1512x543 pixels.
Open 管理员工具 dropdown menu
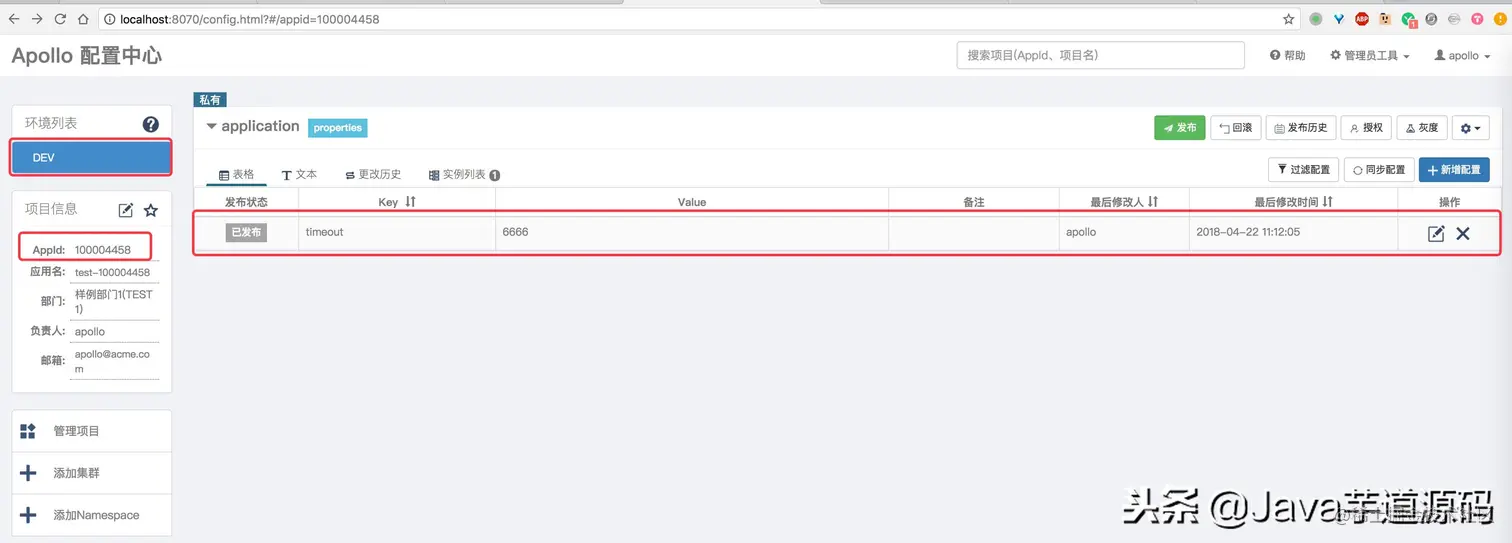1370,56
